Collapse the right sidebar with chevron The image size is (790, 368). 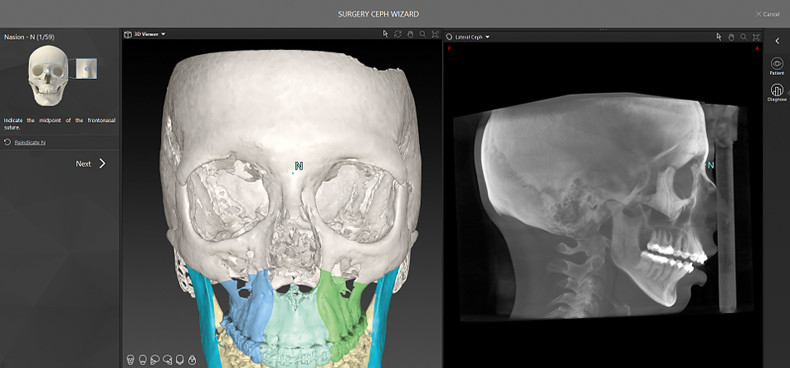point(777,41)
